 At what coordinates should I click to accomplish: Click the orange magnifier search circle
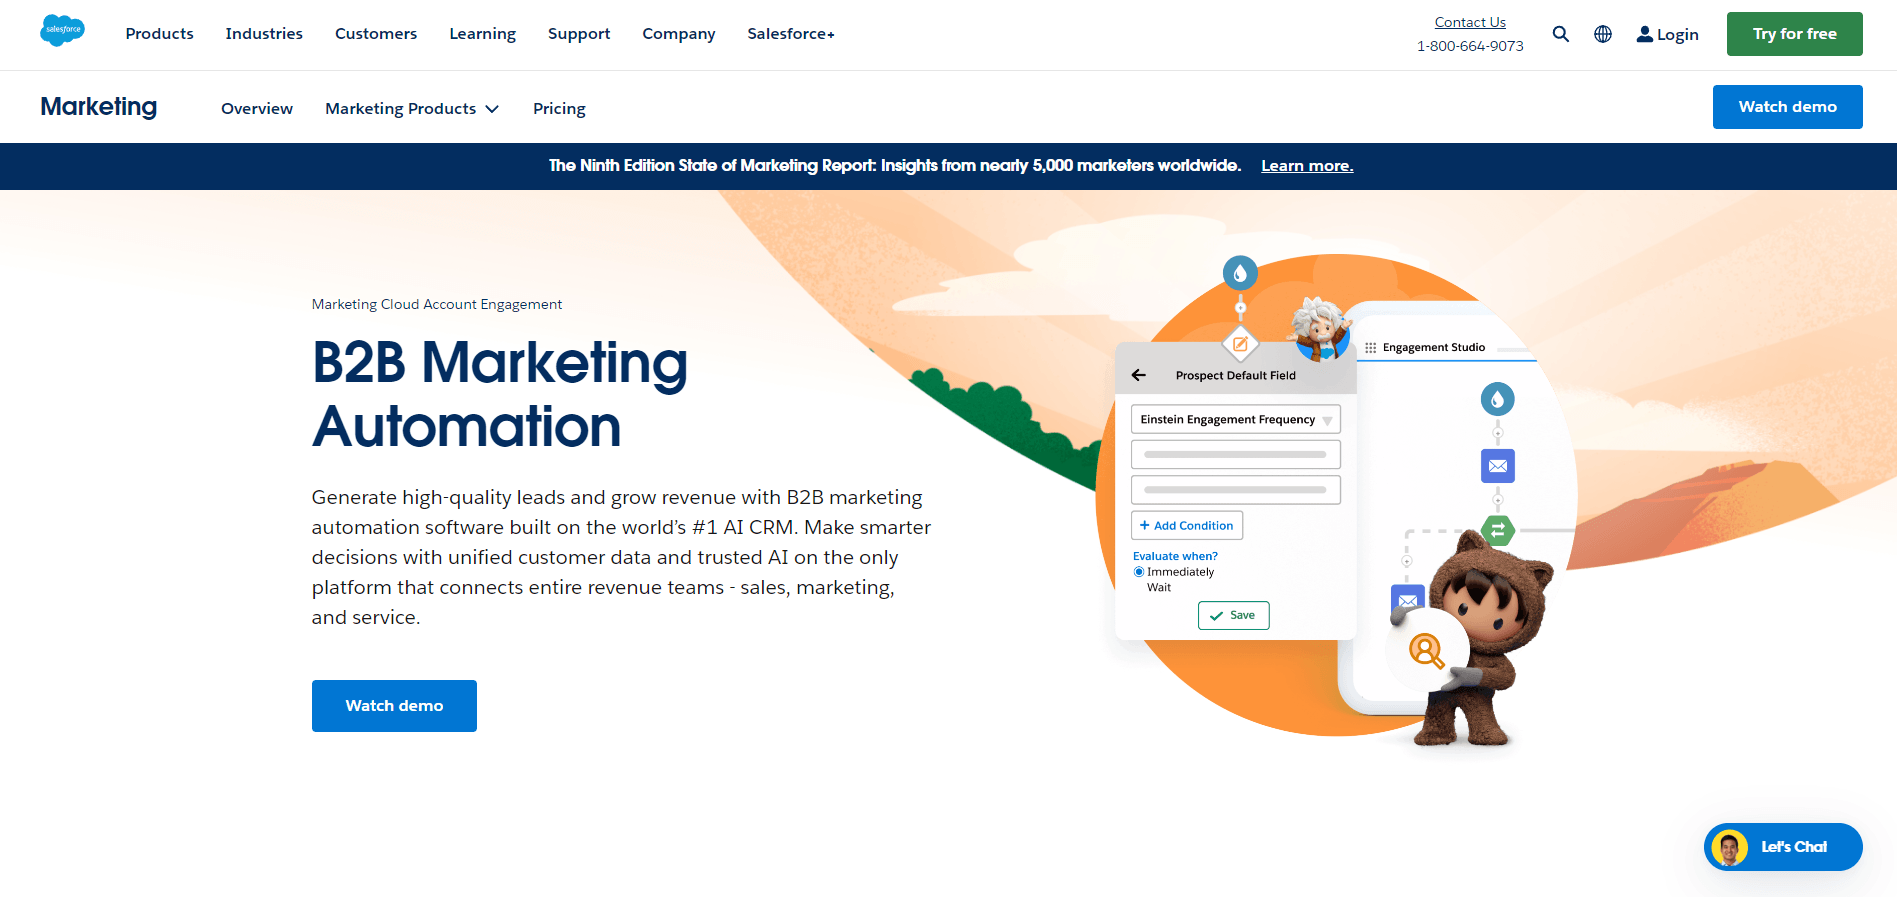(x=1426, y=650)
